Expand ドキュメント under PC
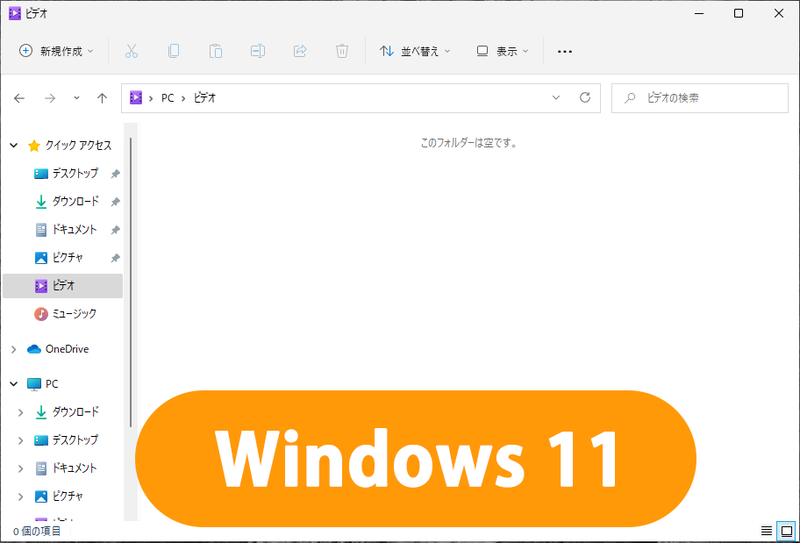Screen dimensions: 800x543 point(20,468)
